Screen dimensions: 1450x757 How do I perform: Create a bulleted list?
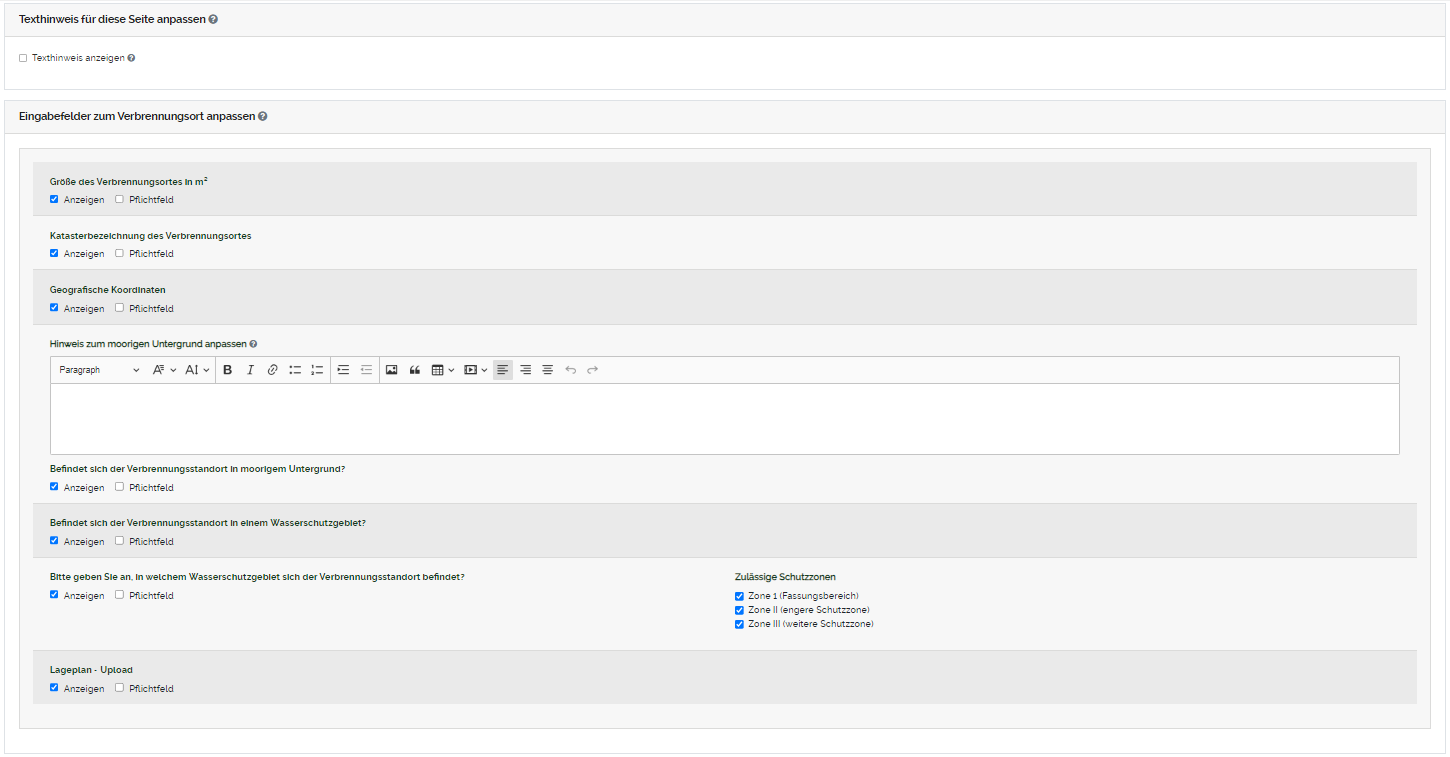click(x=295, y=370)
